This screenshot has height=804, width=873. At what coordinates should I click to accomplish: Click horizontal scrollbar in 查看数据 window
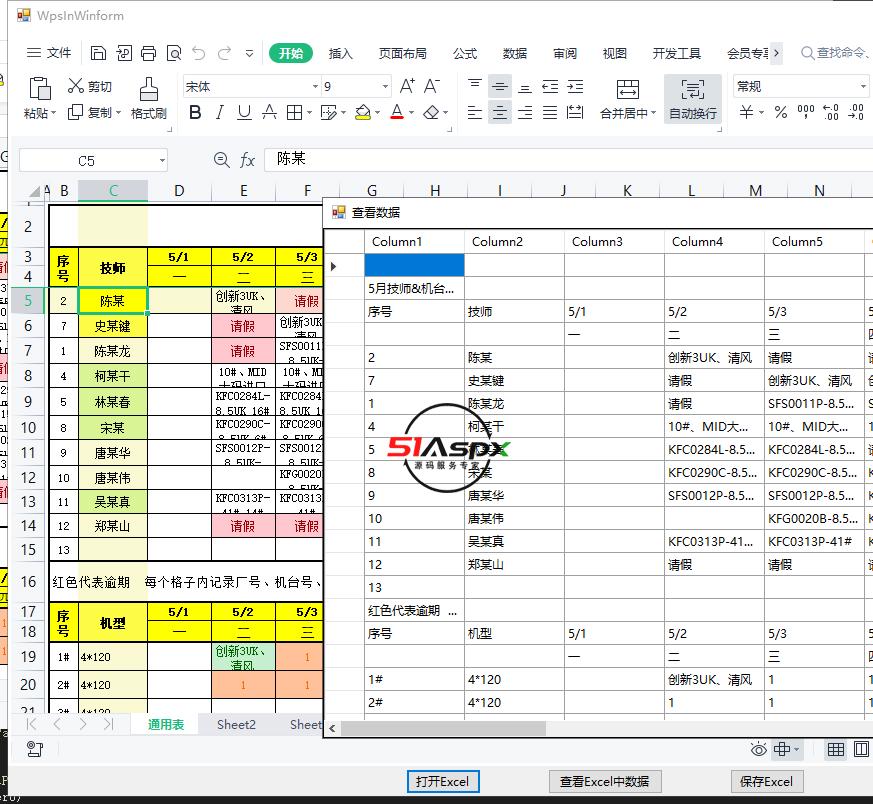(x=444, y=728)
